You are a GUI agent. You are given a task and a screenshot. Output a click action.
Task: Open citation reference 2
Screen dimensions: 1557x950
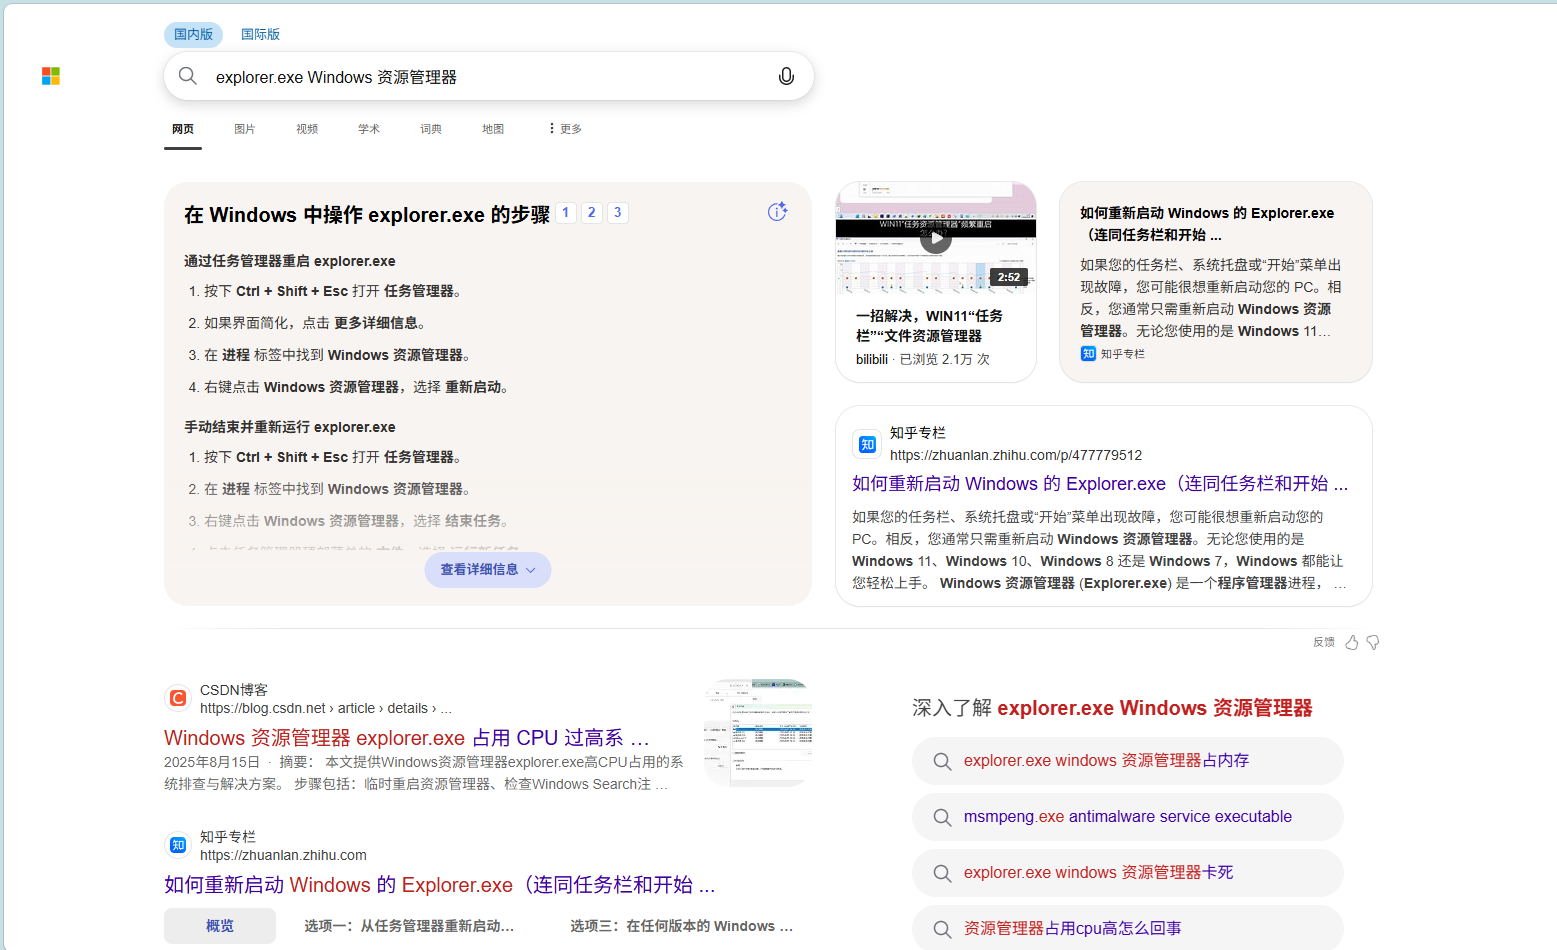(x=592, y=212)
